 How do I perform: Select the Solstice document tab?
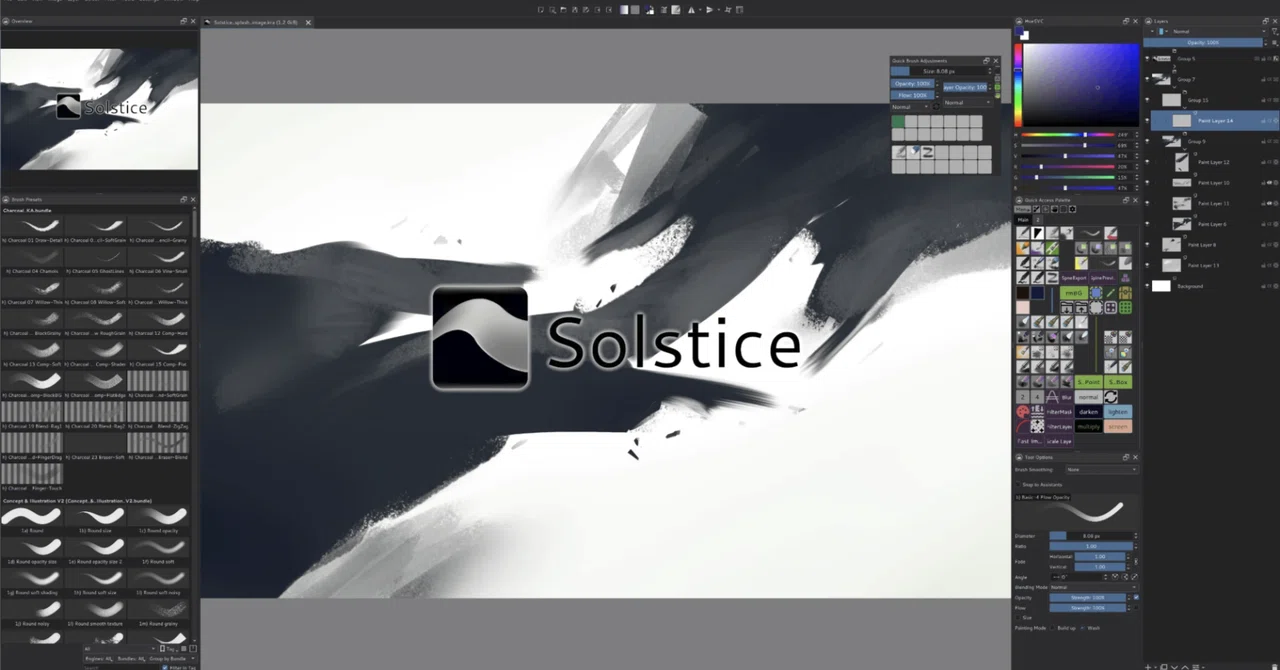[x=256, y=22]
